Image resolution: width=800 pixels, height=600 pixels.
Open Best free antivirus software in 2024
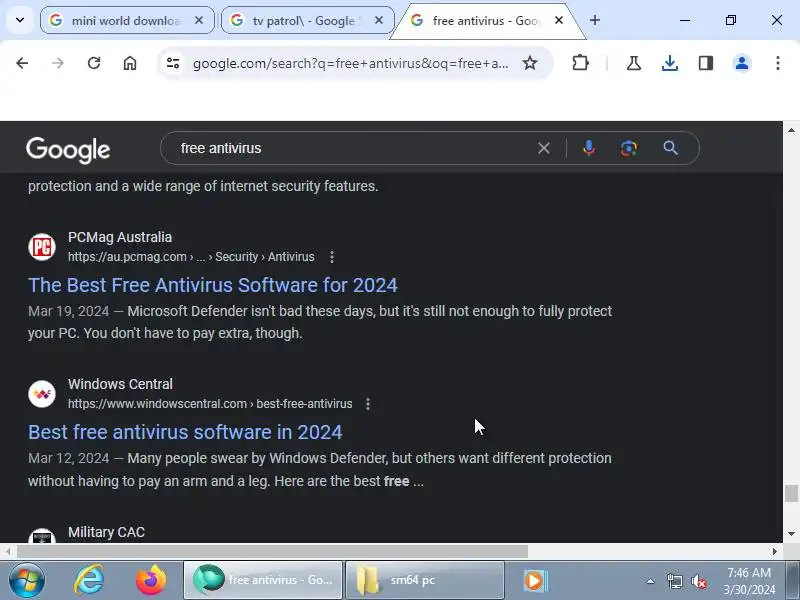coord(185,432)
